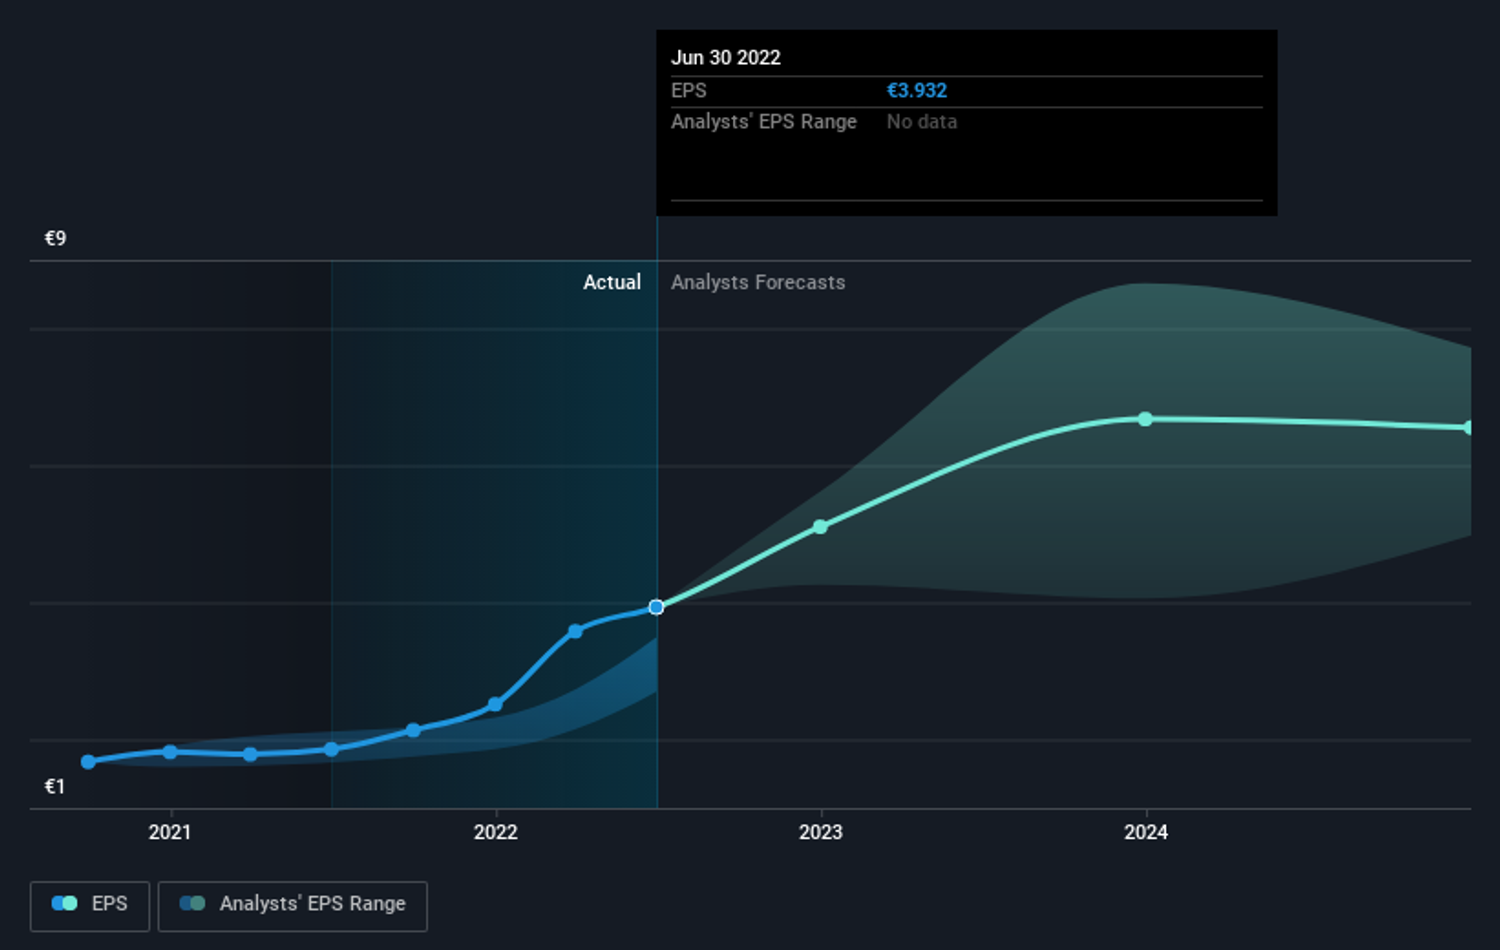Viewport: 1500px width, 950px height.
Task: Click the EPS legend color icon
Action: [x=65, y=903]
